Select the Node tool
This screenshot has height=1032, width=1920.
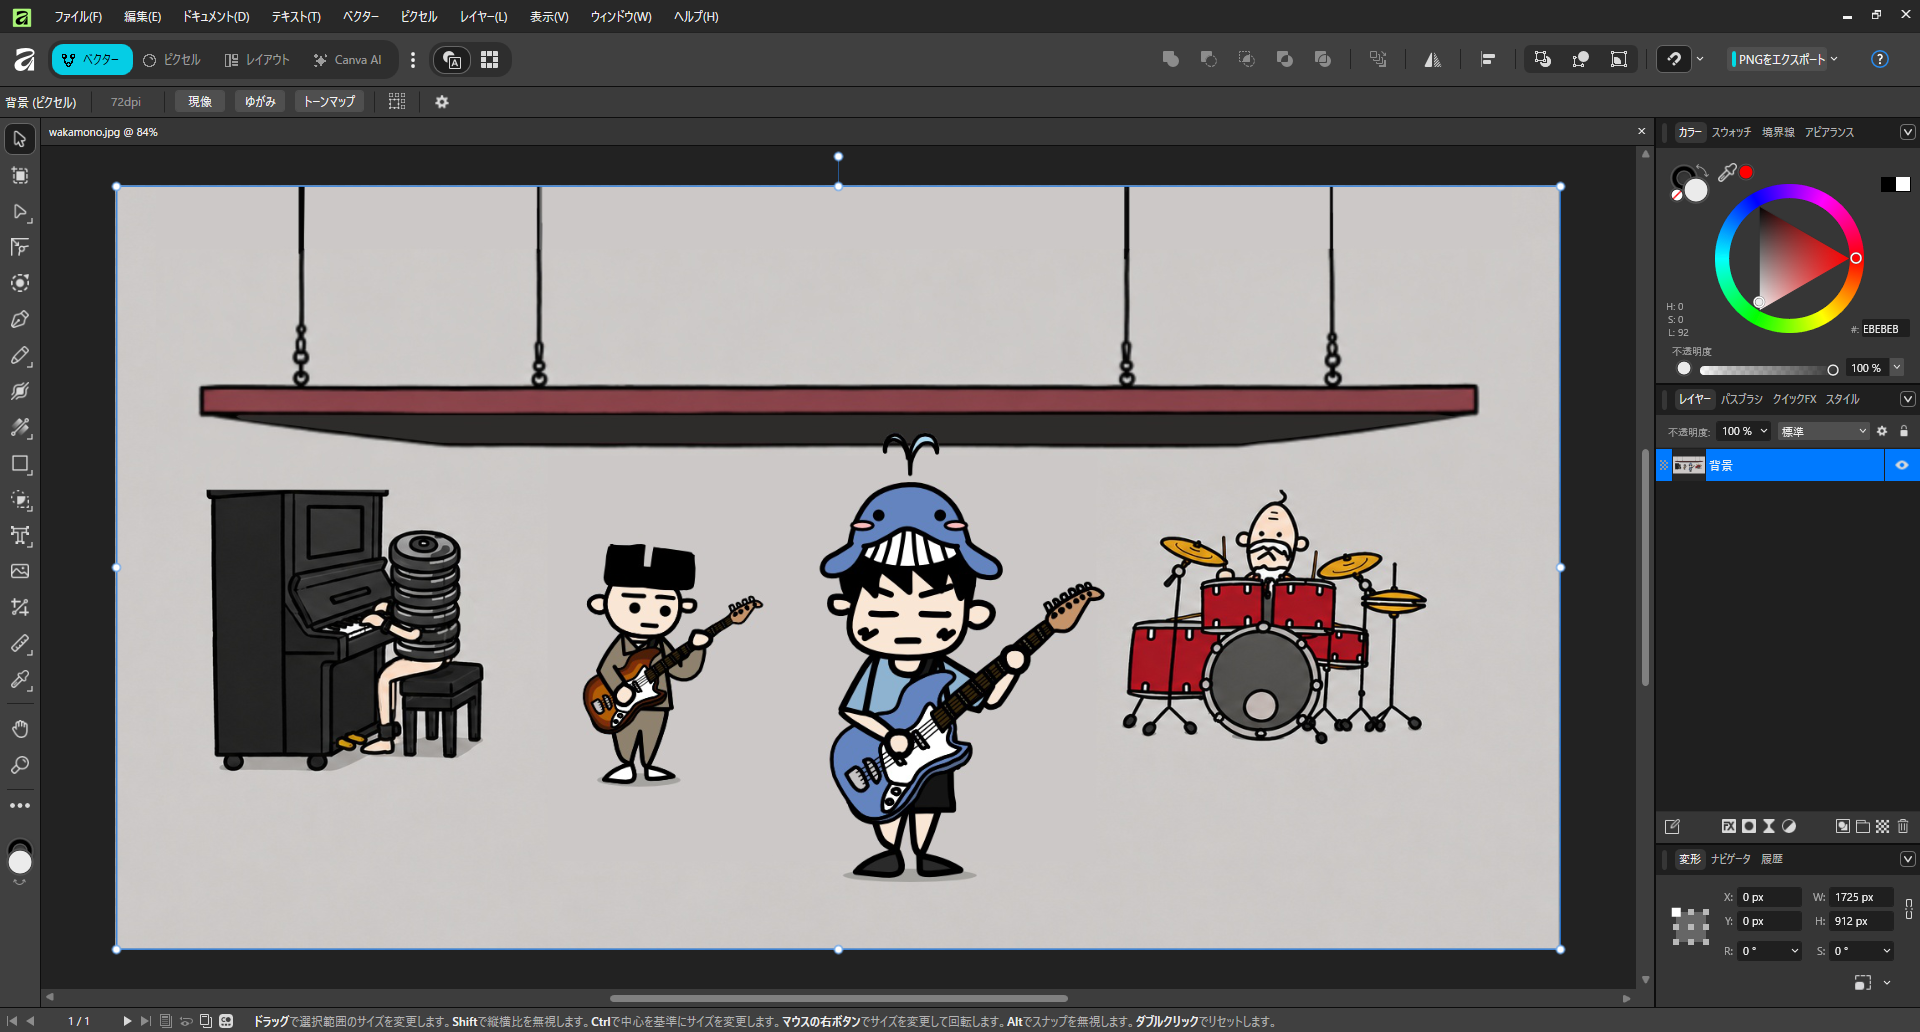[20, 211]
